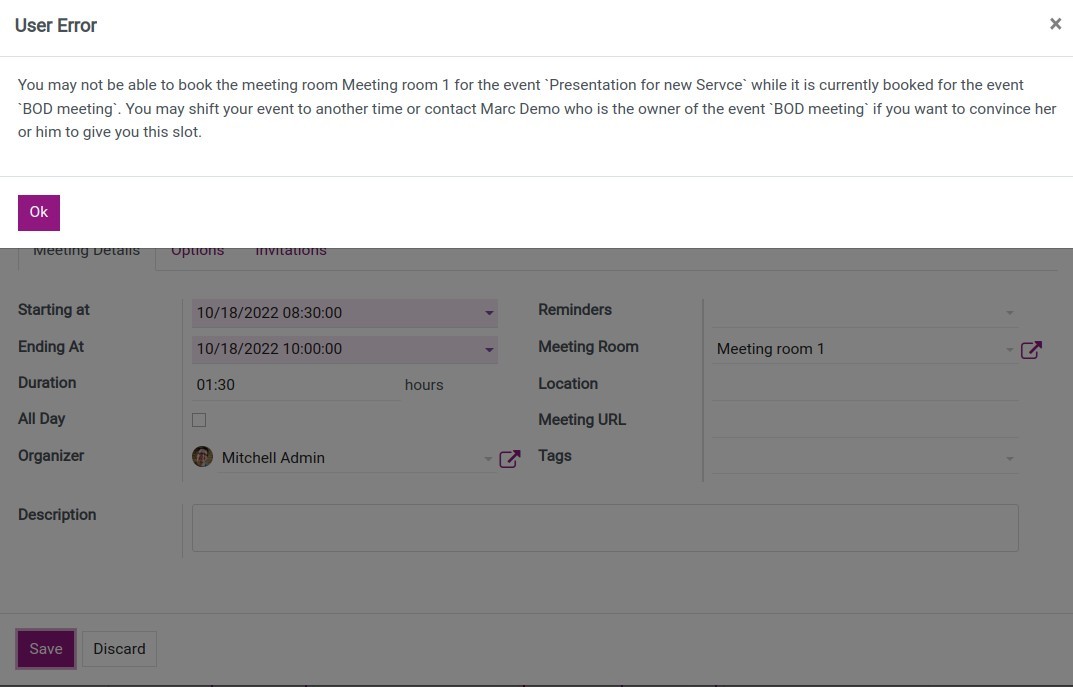Screen dimensions: 1073x687
Task: Switch to the Options tab
Action: click(x=198, y=252)
